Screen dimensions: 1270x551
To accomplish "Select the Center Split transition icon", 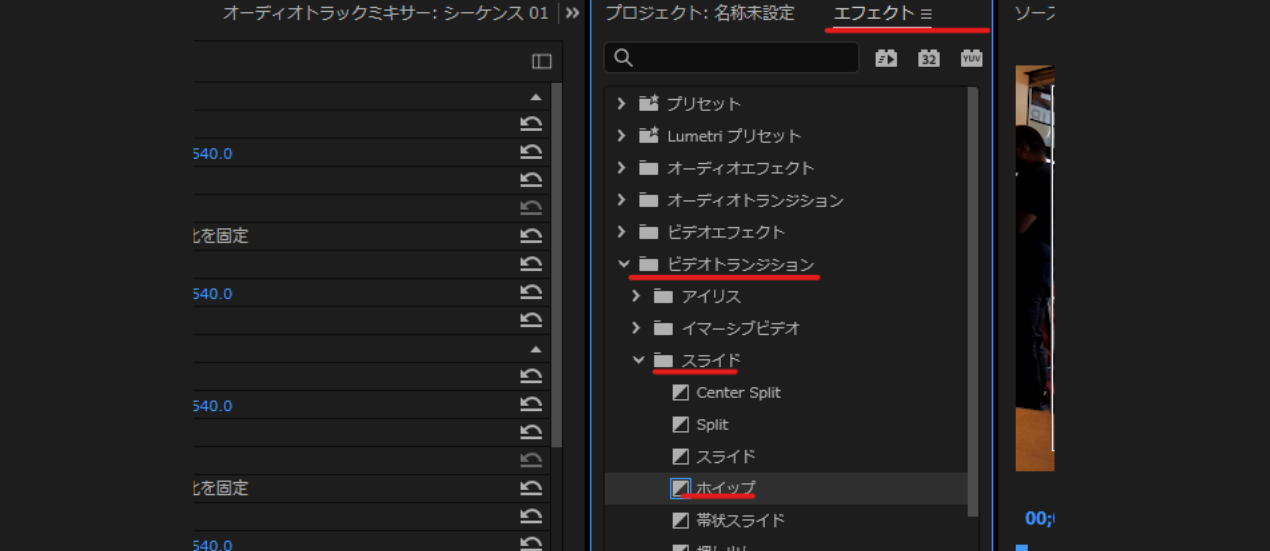I will point(681,393).
